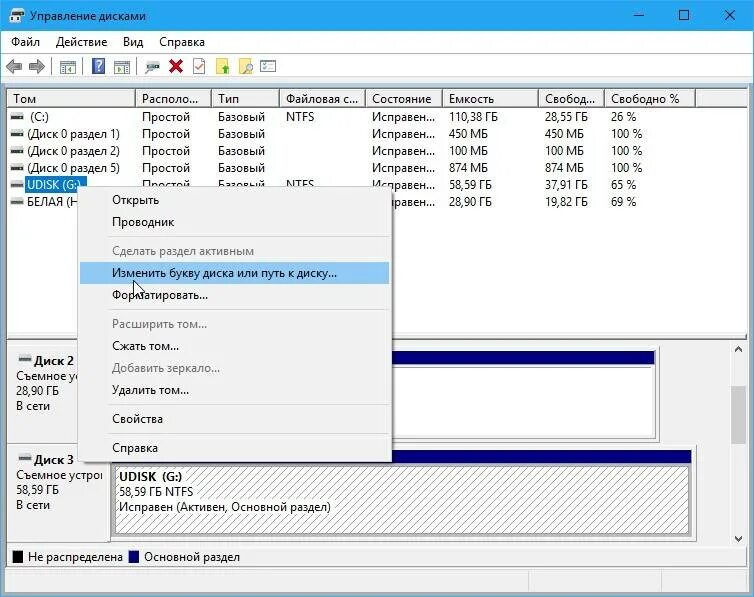
Task: Click drive icon of Диск 0 раздел 1
Action: [17, 134]
